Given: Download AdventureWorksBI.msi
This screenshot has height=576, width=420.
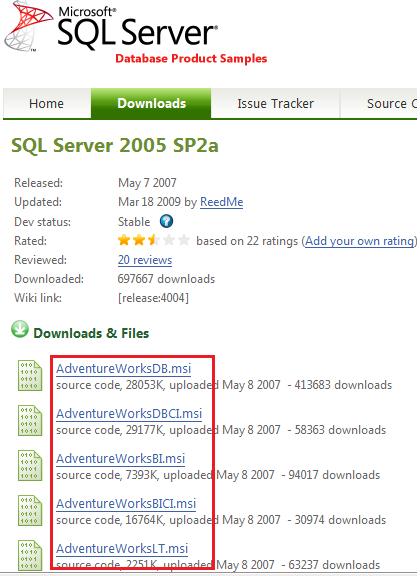Looking at the screenshot, I should (121, 458).
